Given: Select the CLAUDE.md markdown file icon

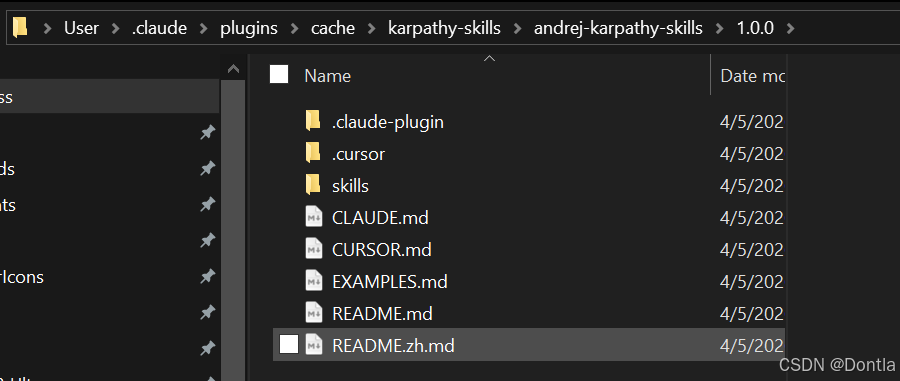Looking at the screenshot, I should coord(314,218).
